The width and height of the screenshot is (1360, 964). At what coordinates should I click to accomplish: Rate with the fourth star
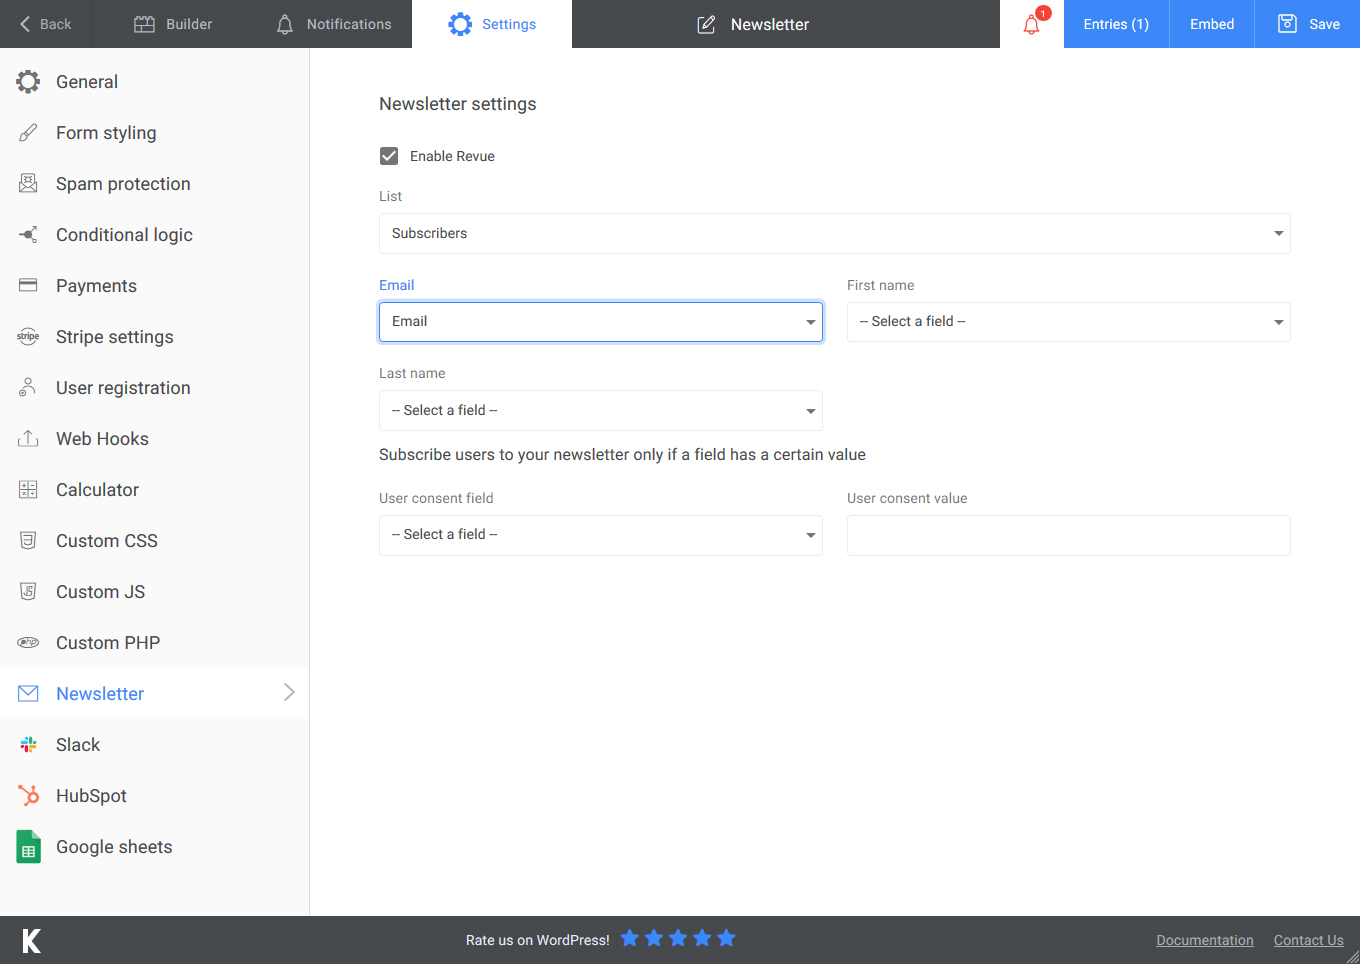click(702, 938)
